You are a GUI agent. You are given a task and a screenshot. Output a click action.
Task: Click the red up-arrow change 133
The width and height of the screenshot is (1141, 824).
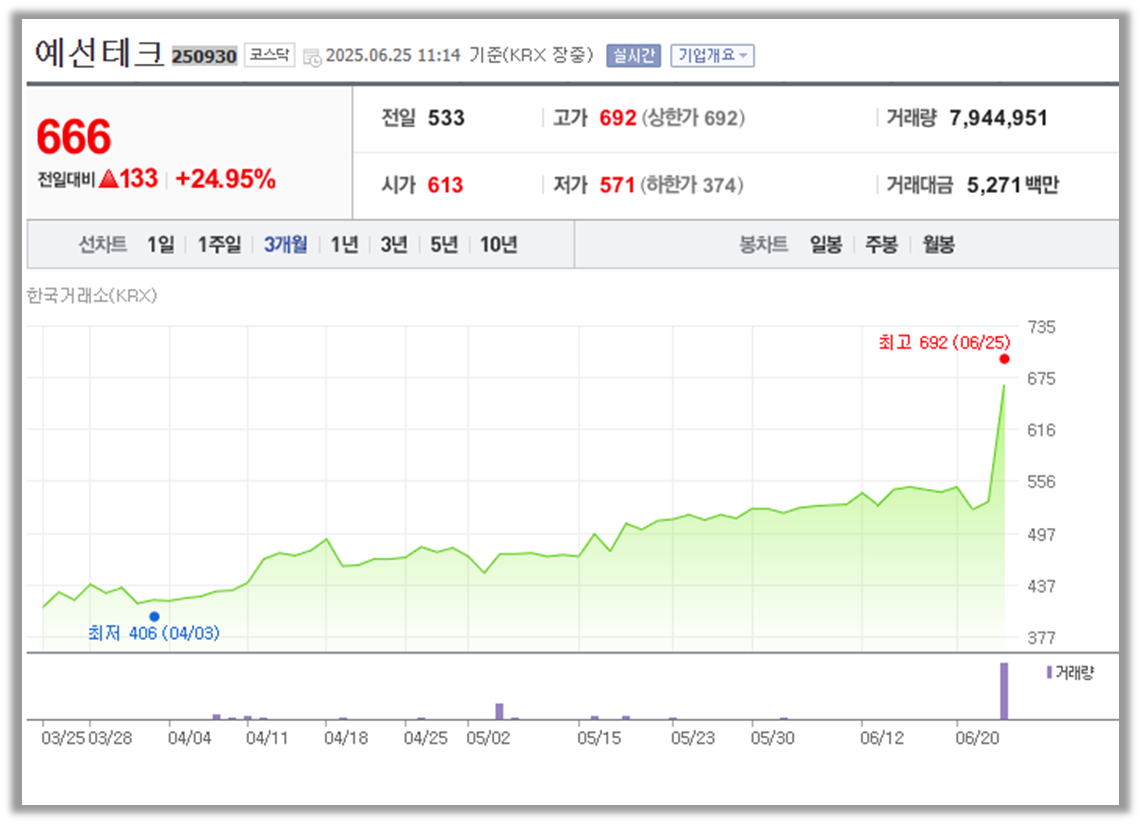(x=129, y=178)
